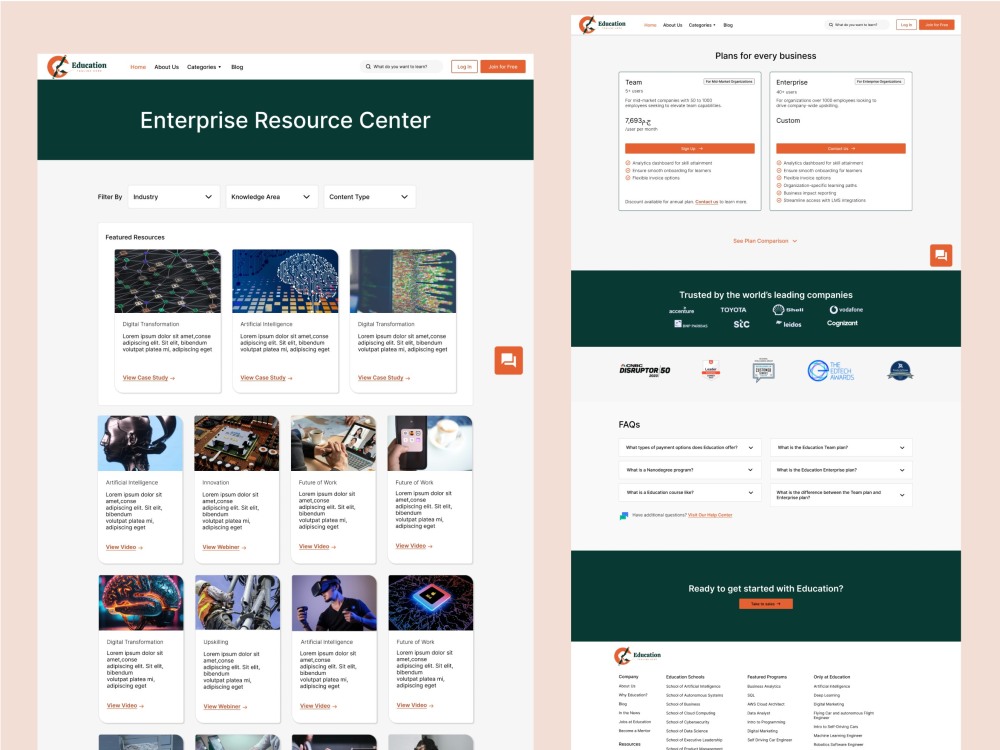The image size is (1000, 750).
Task: Open View Webinar link on Innovation card
Action: (x=224, y=547)
